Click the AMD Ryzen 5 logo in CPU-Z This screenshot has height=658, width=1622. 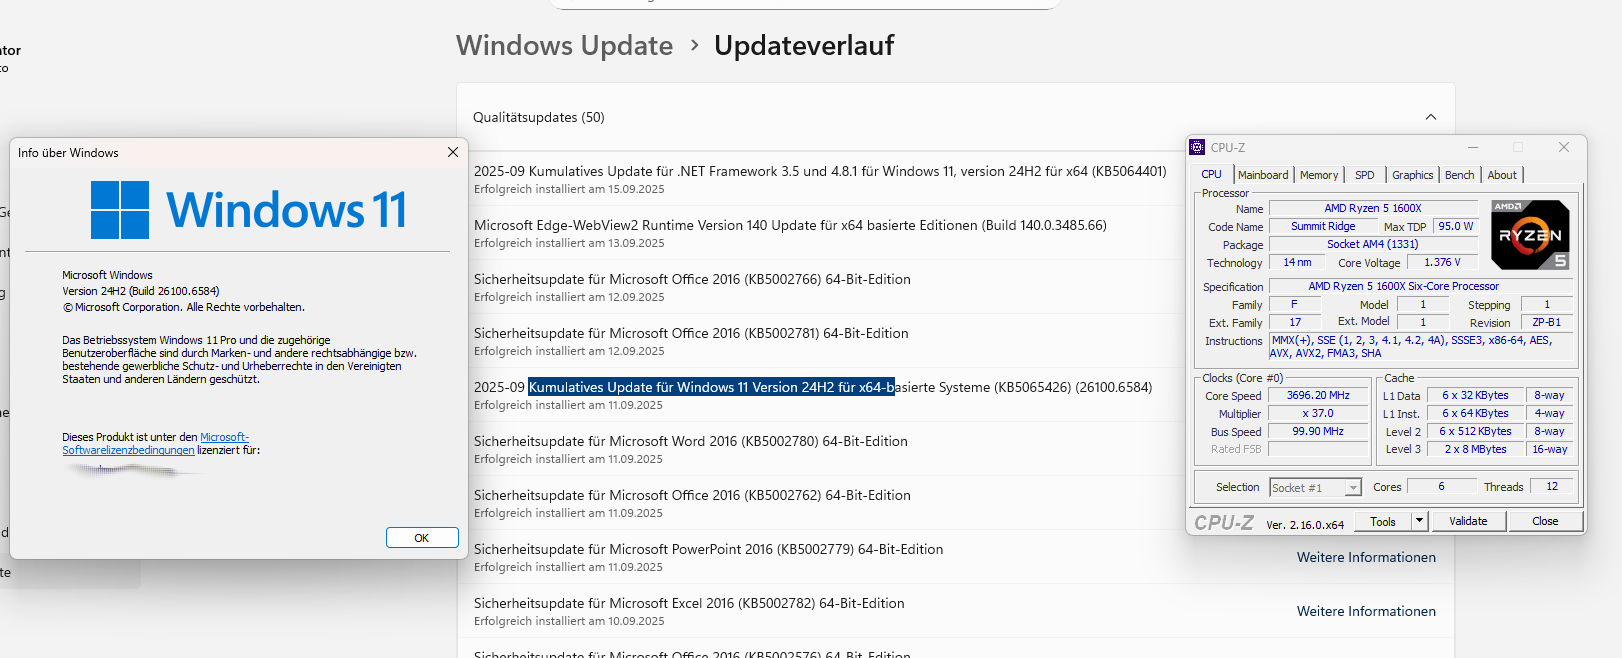click(x=1530, y=235)
